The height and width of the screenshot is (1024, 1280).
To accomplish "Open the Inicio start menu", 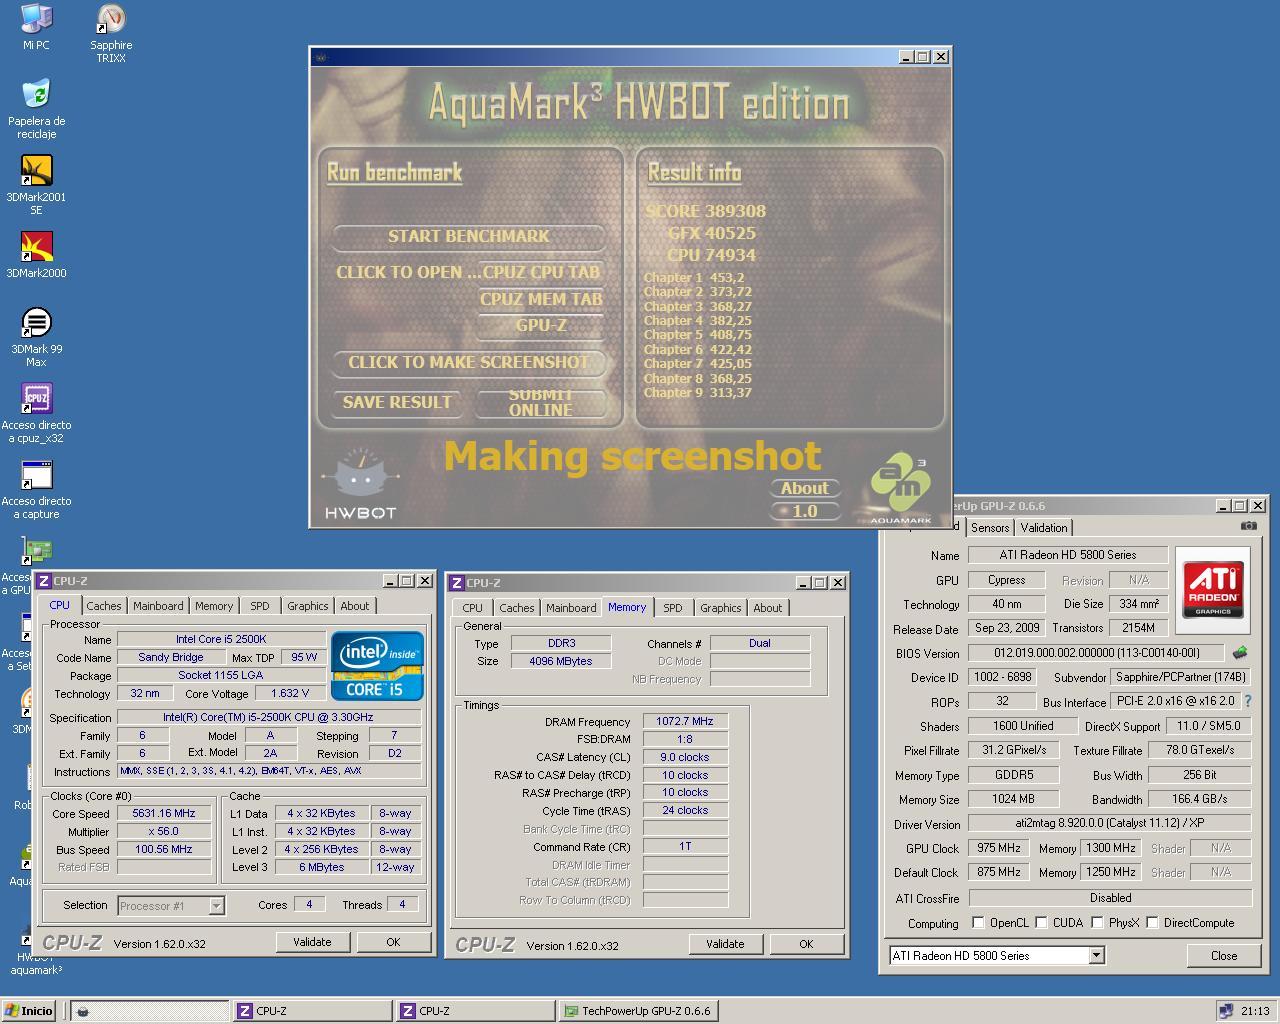I will [28, 1011].
